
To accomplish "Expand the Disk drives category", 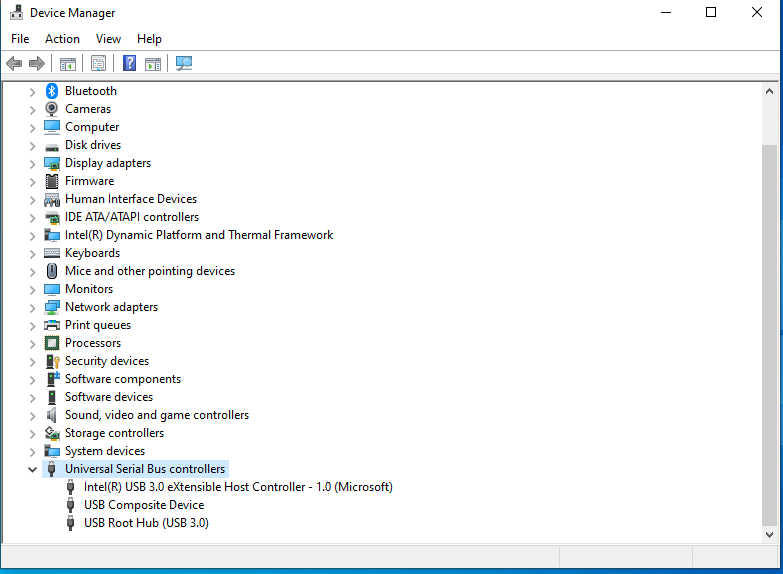I will 32,146.
